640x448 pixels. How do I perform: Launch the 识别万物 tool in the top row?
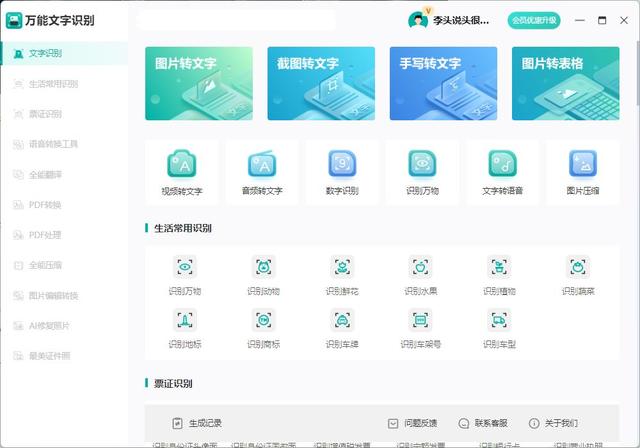point(422,165)
